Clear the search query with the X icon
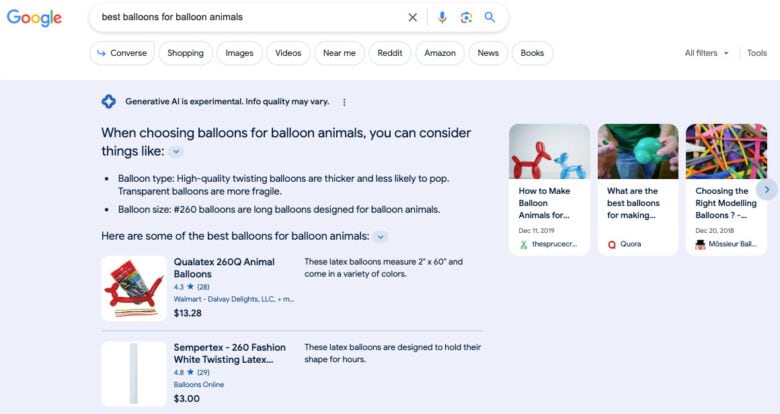The height and width of the screenshot is (414, 780). click(412, 17)
